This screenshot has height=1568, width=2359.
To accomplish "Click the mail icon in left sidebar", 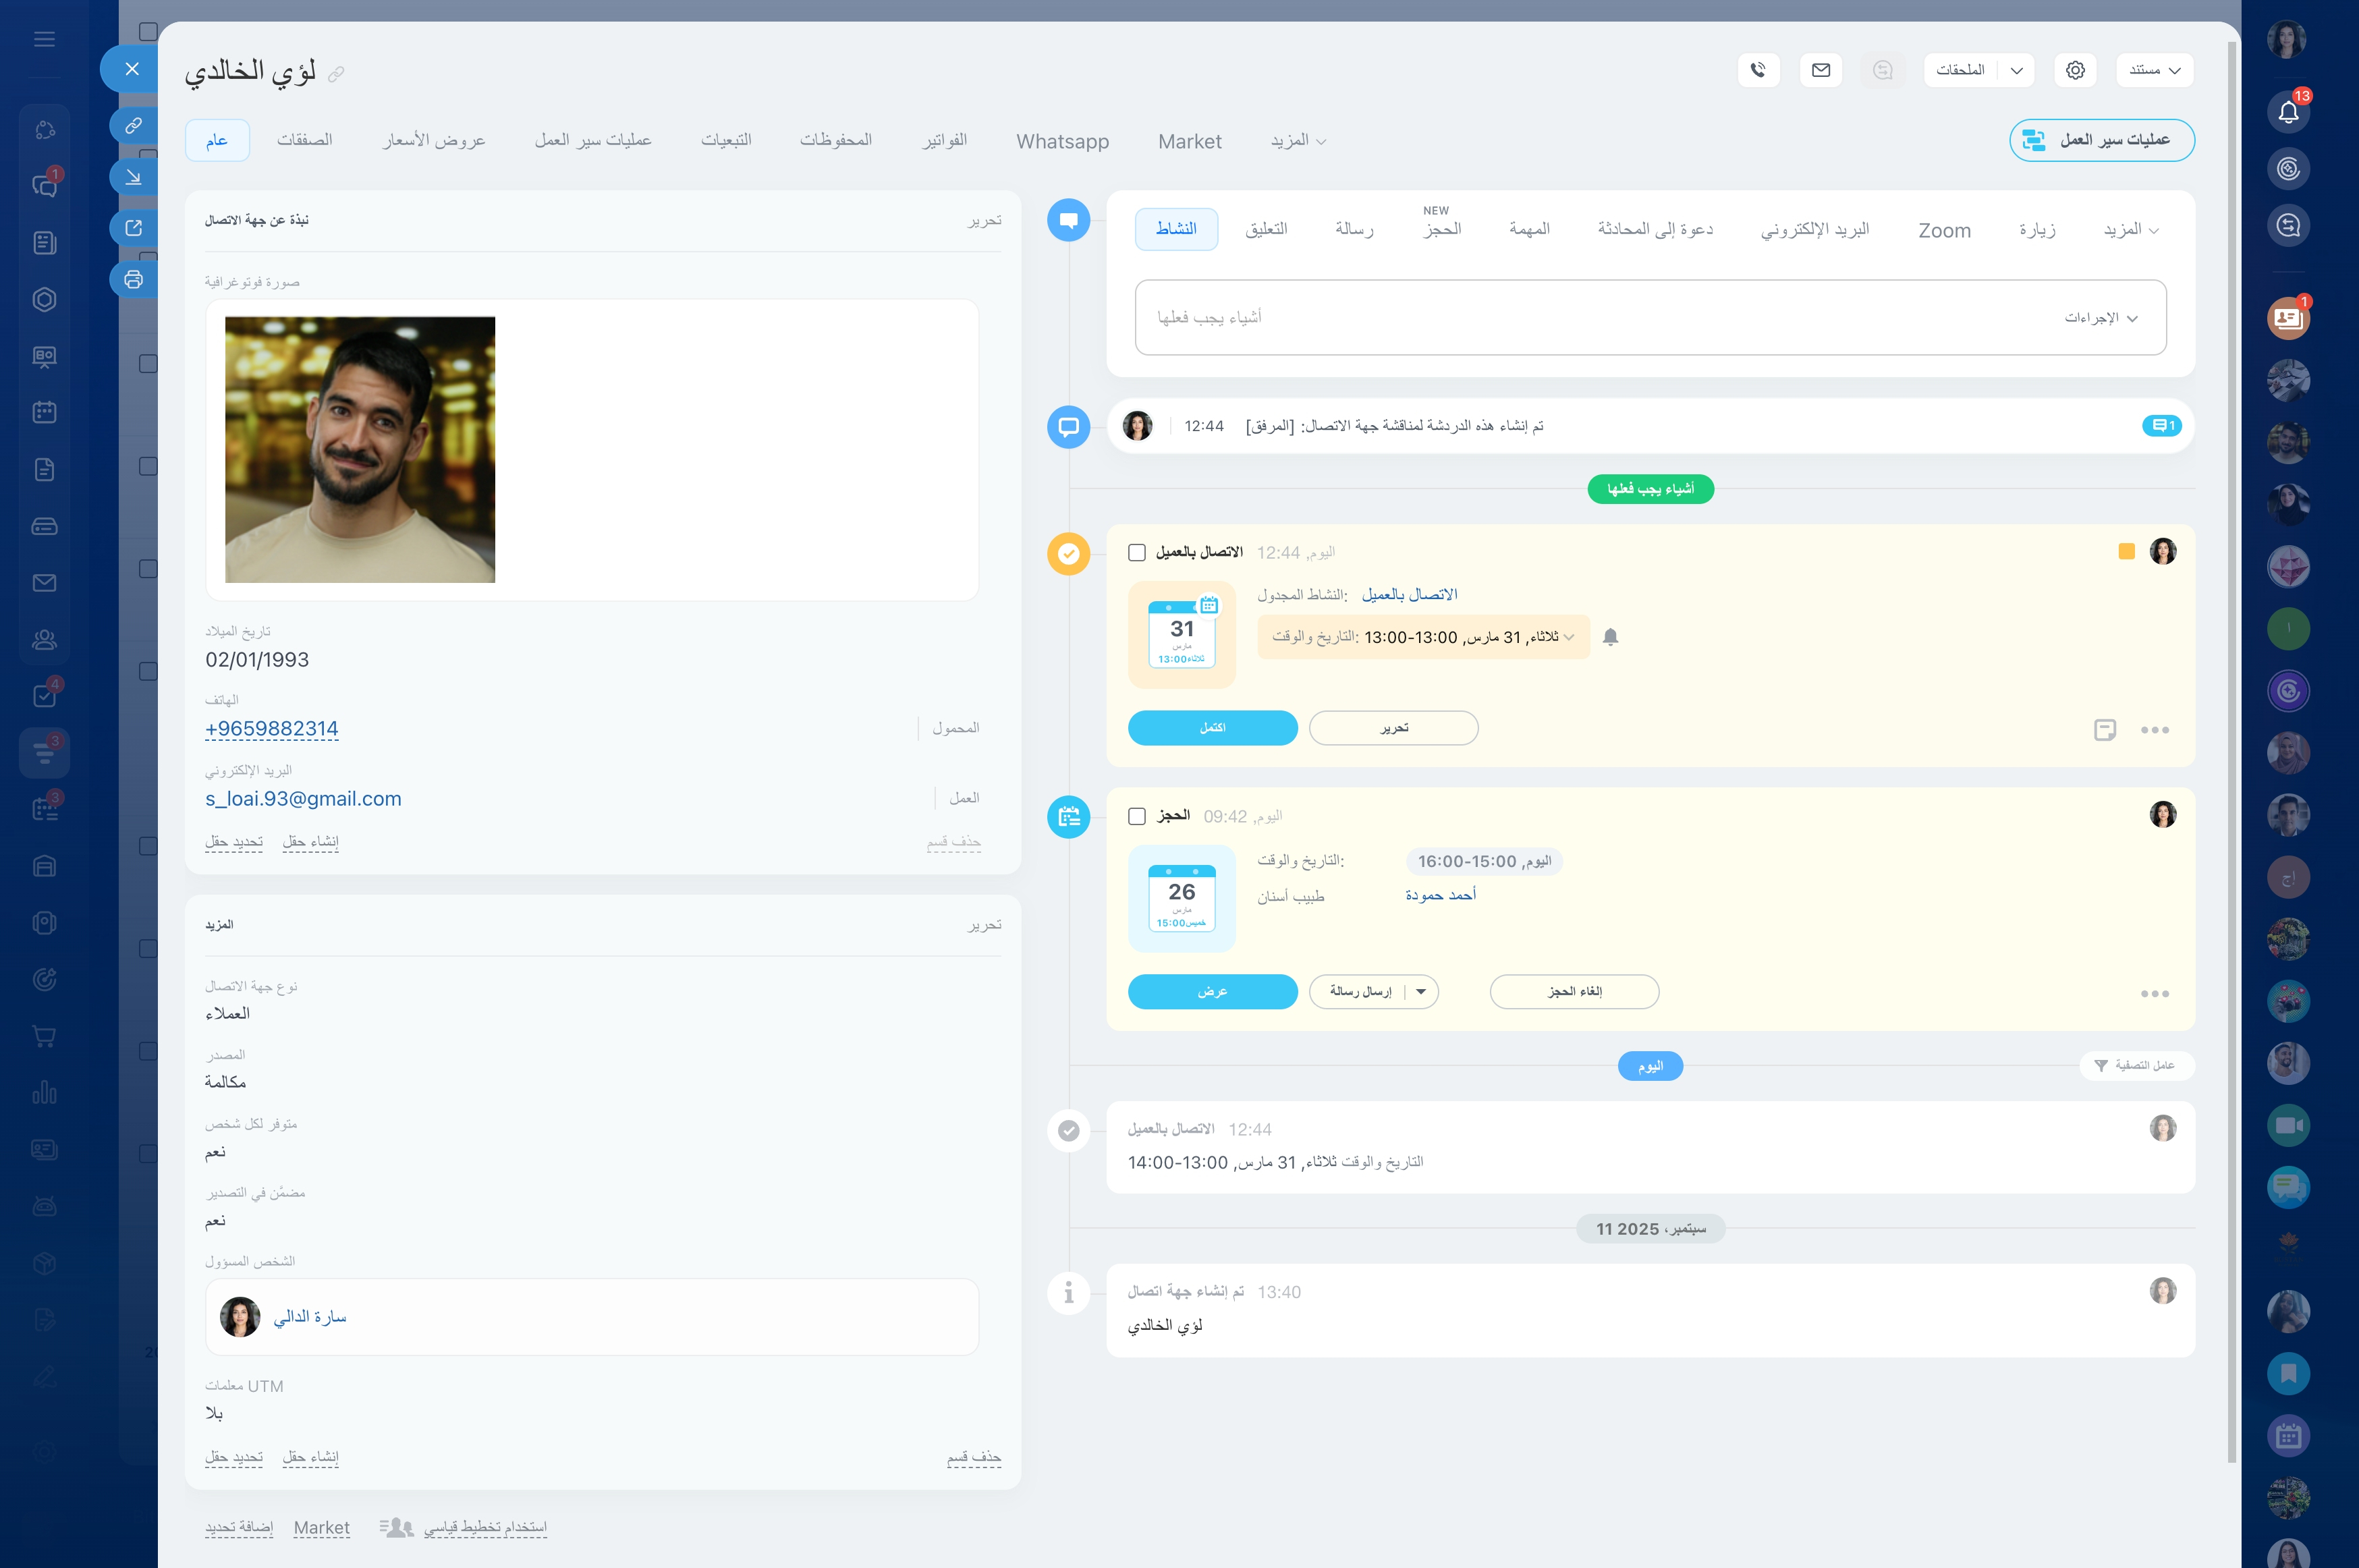I will click(x=44, y=583).
